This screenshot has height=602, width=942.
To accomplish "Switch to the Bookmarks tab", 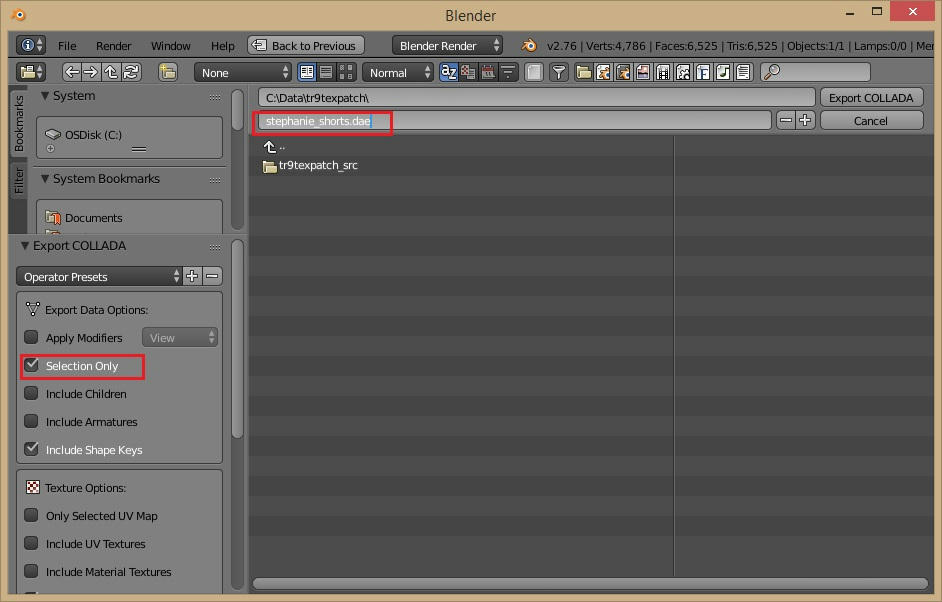I will (19, 123).
